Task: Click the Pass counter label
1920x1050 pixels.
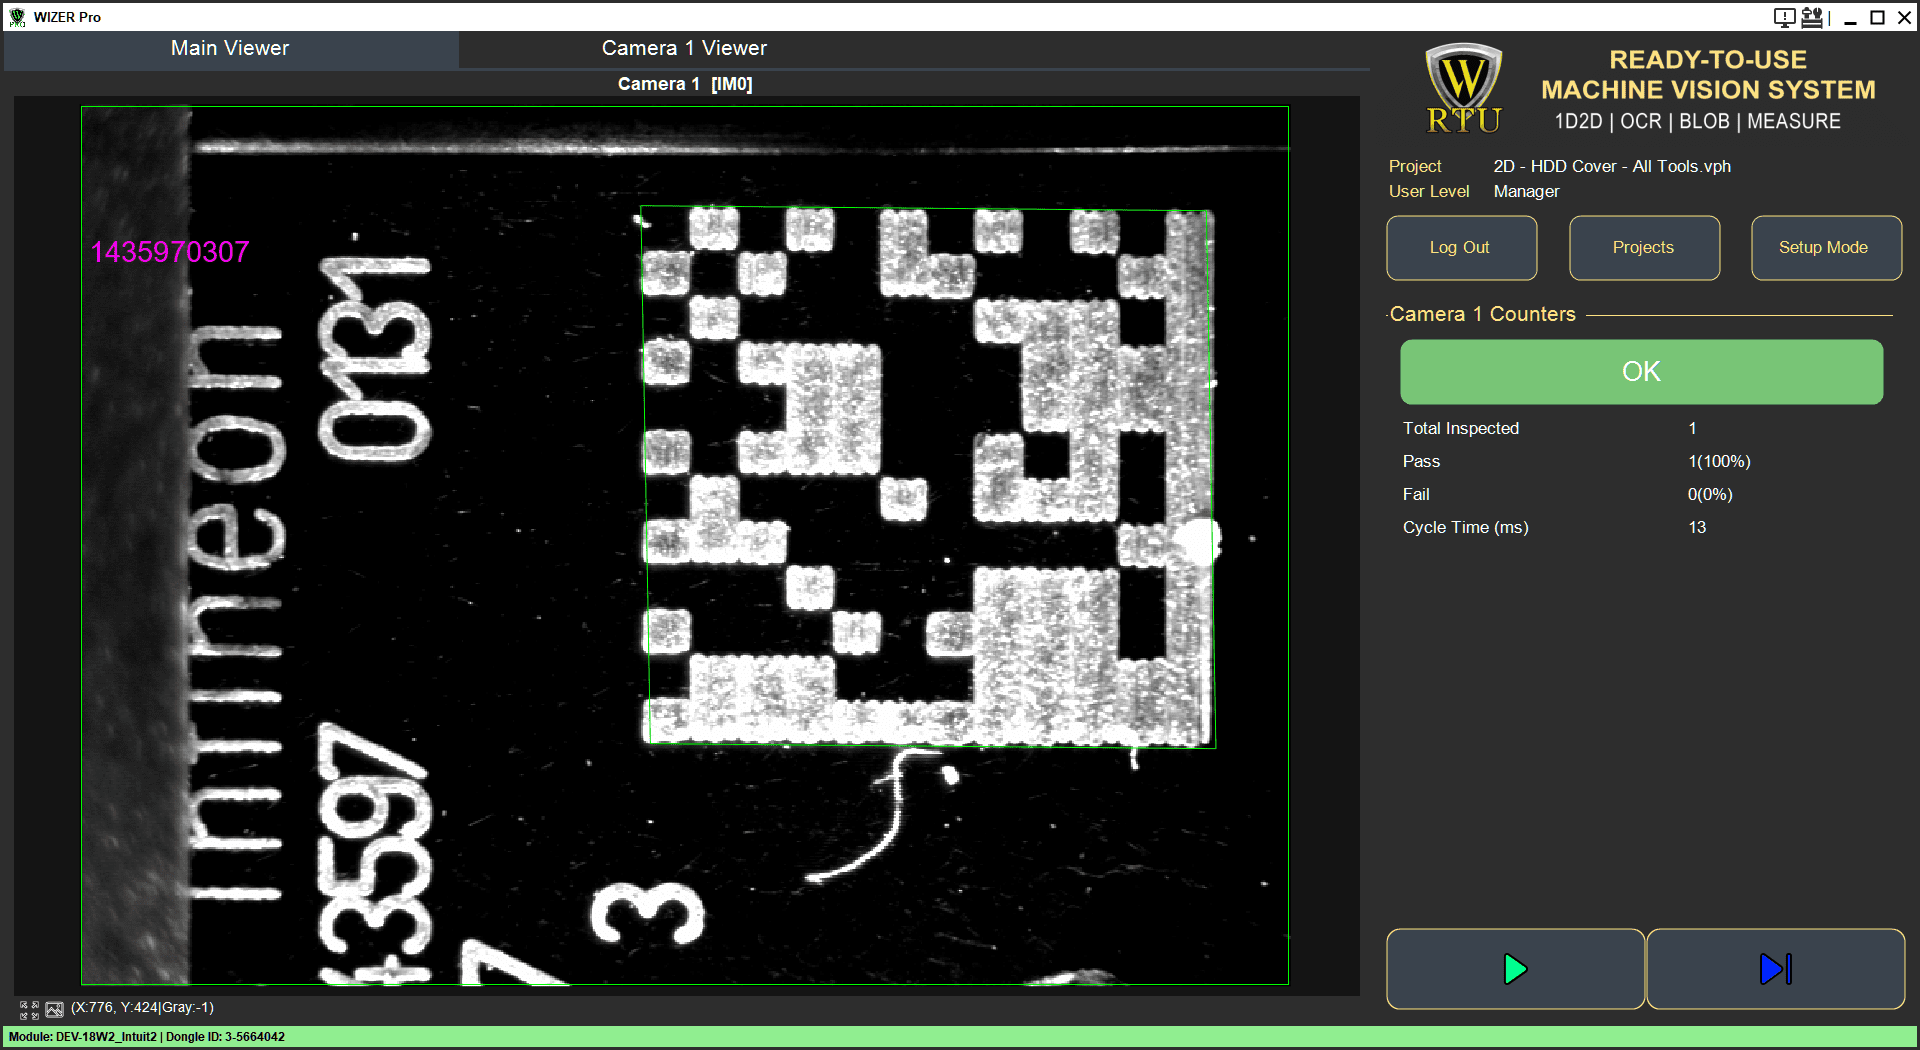Action: click(x=1421, y=461)
